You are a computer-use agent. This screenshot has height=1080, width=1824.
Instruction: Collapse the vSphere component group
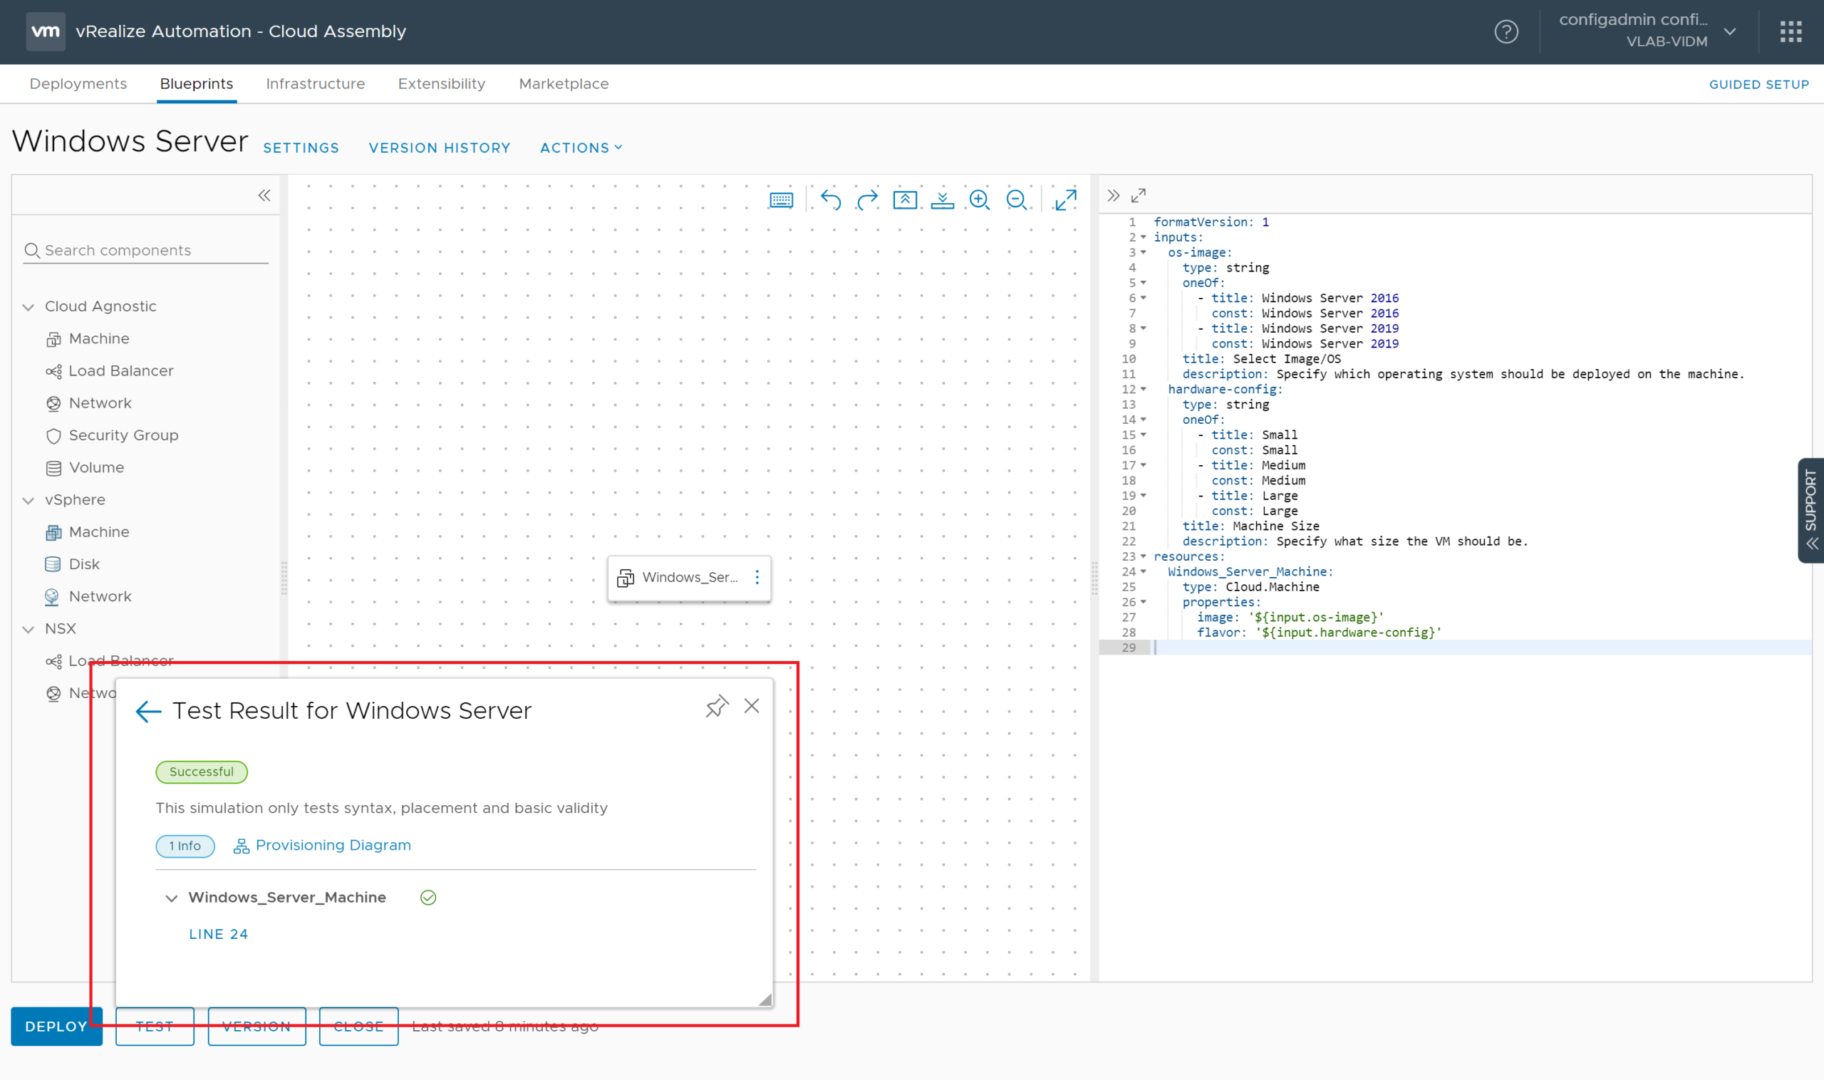(x=29, y=500)
